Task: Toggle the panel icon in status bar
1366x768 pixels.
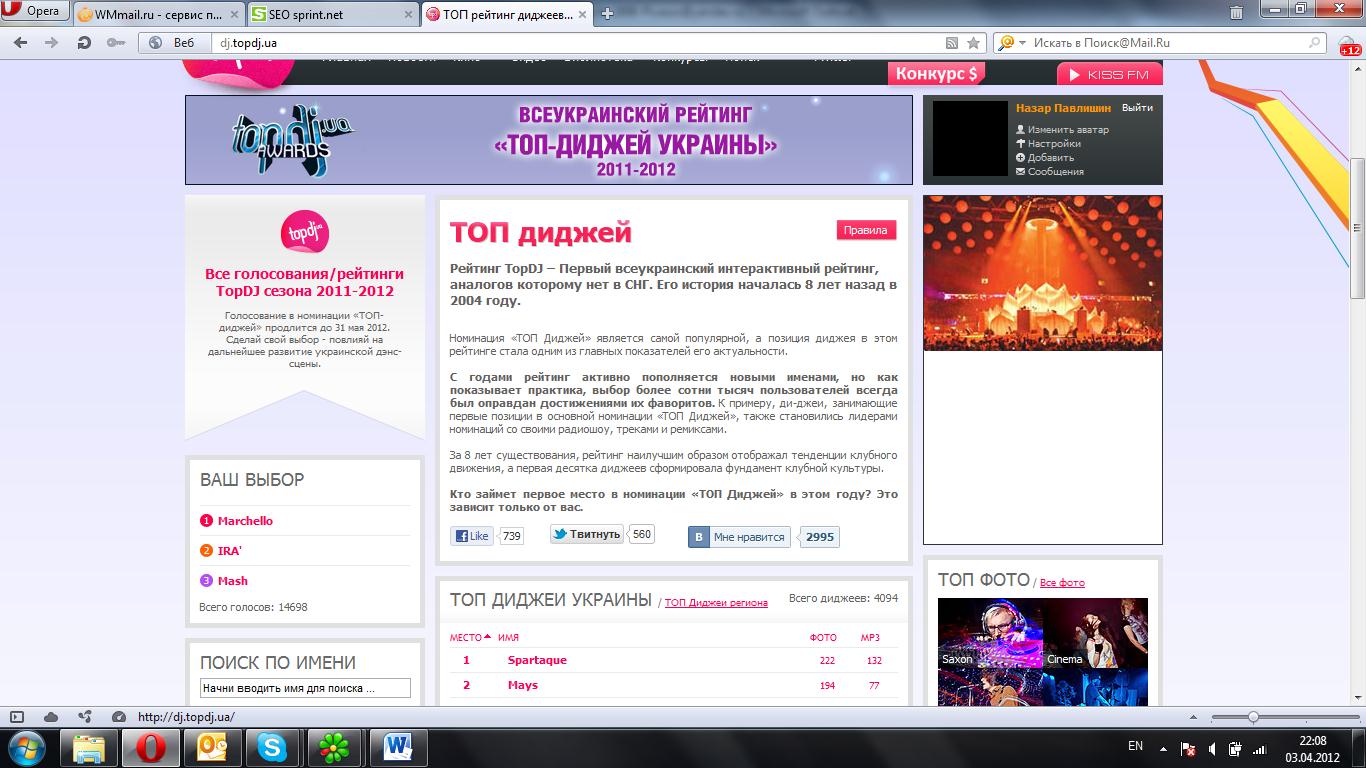Action: [17, 717]
